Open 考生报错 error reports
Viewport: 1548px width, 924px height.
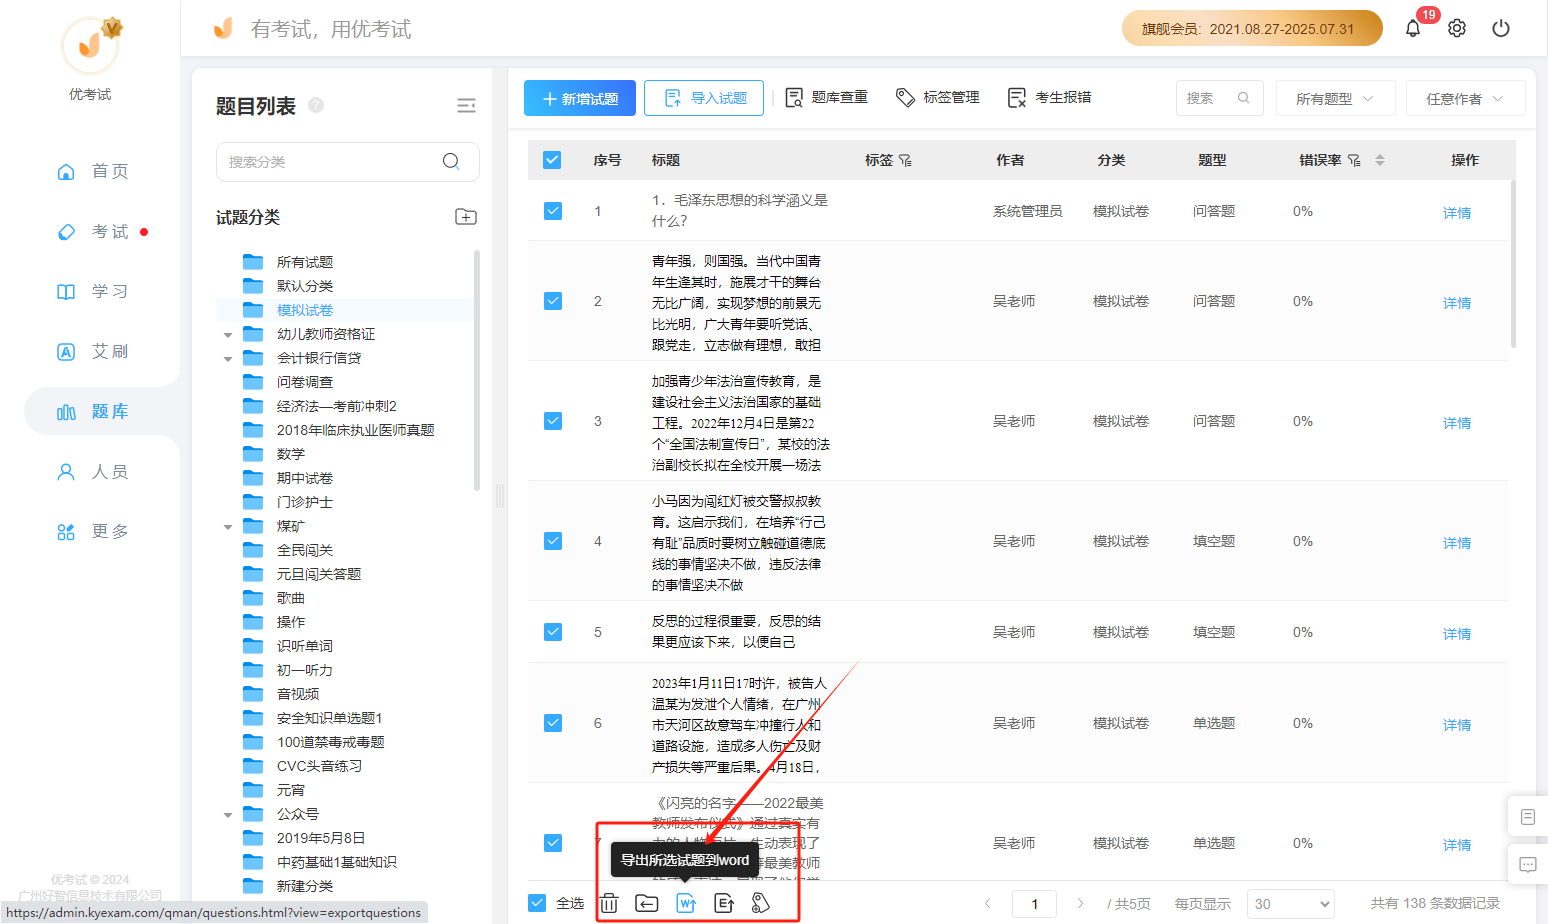pos(1050,97)
